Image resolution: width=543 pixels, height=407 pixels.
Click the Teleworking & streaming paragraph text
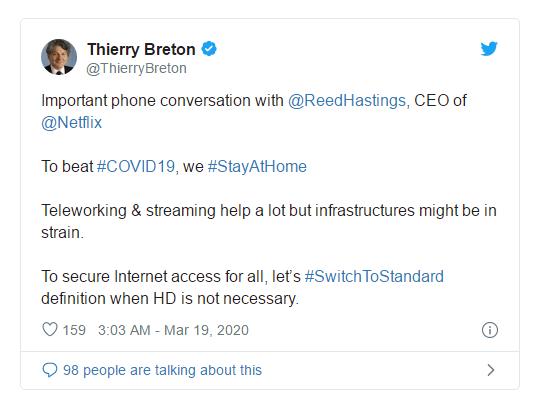click(269, 221)
